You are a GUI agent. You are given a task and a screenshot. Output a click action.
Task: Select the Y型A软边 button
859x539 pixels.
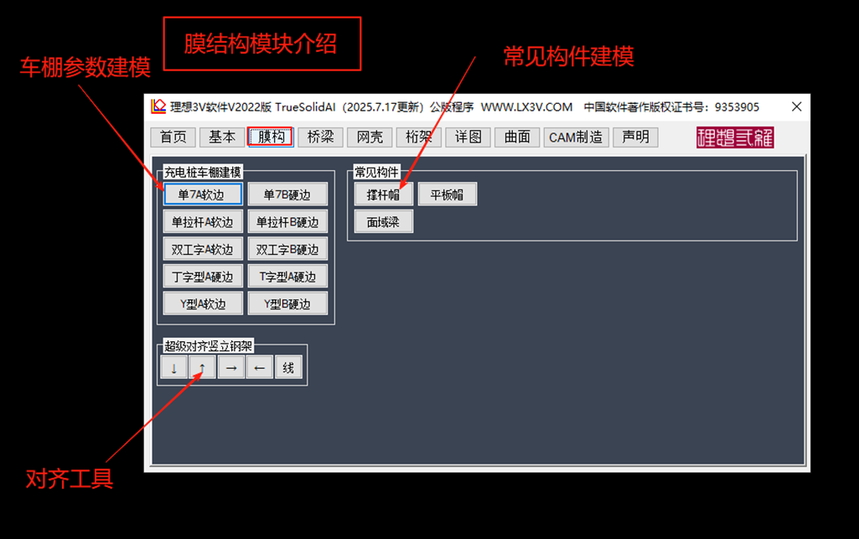point(203,304)
